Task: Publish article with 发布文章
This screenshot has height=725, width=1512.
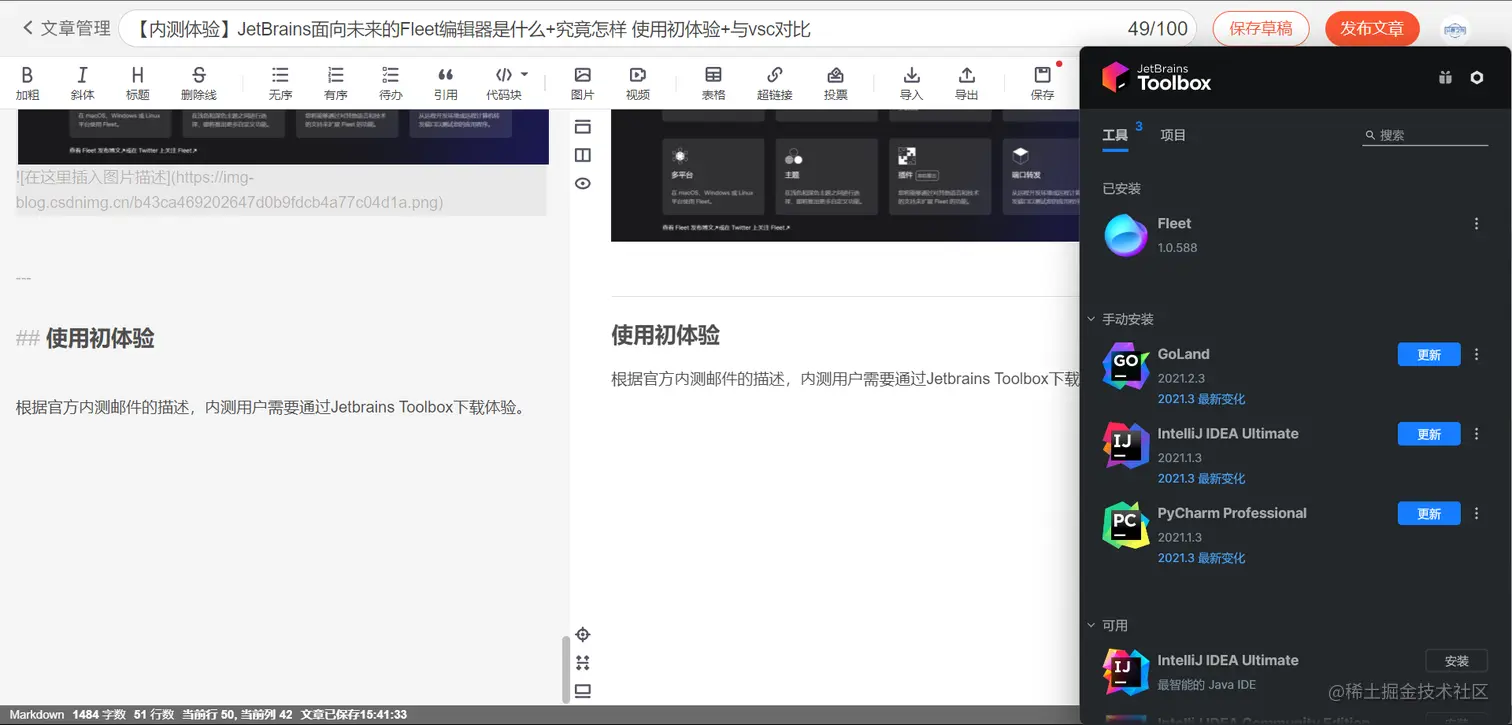Action: (x=1372, y=28)
